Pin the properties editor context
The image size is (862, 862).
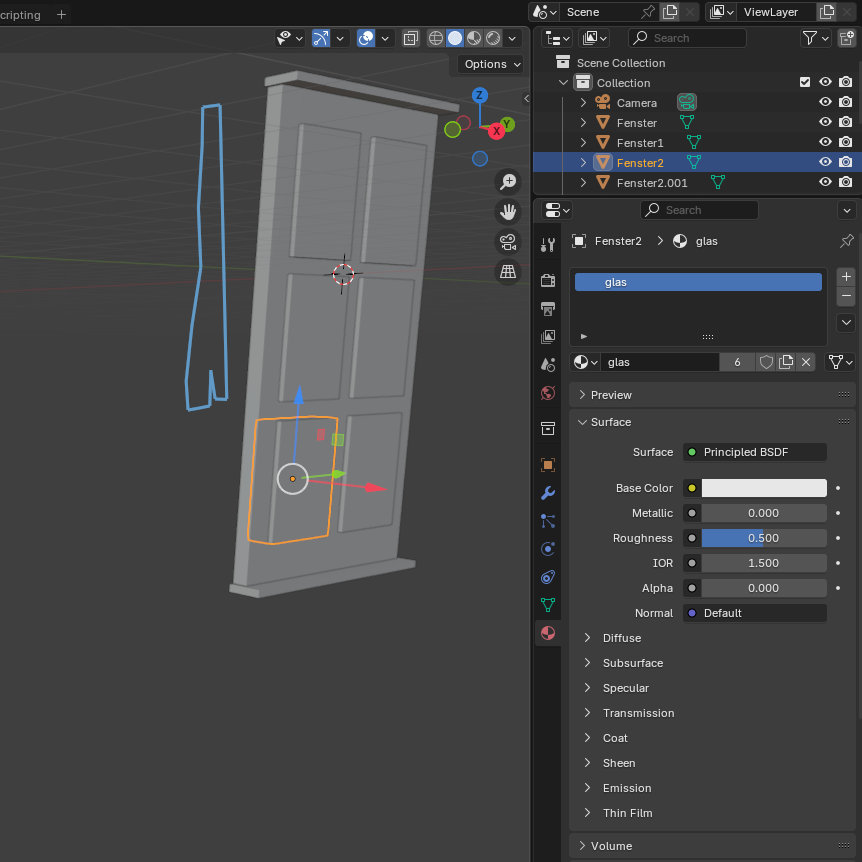click(x=846, y=241)
